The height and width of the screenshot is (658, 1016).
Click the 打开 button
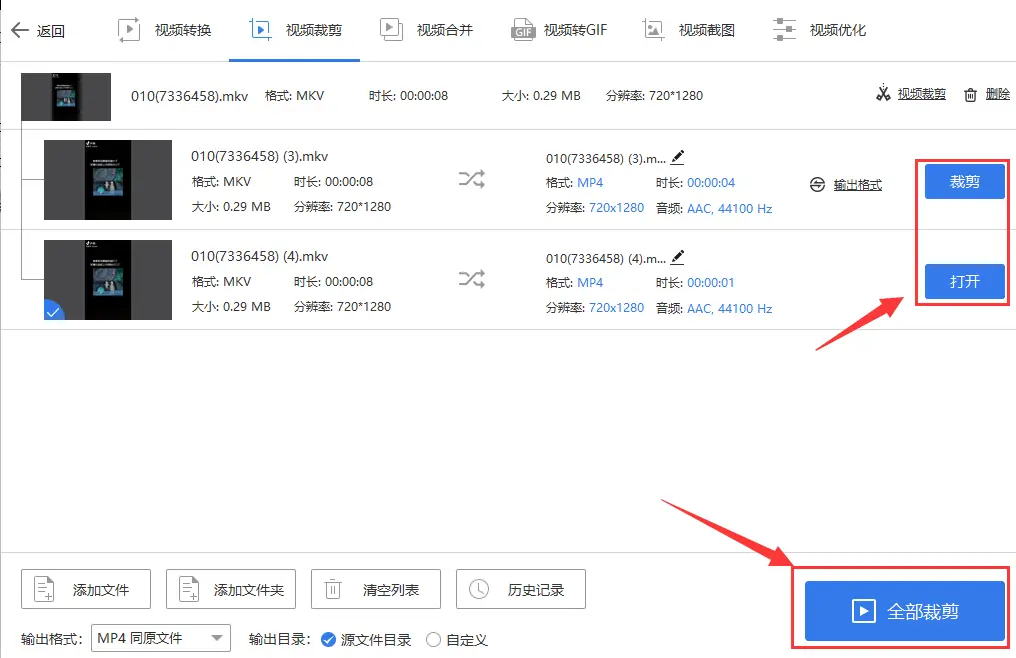(x=964, y=281)
